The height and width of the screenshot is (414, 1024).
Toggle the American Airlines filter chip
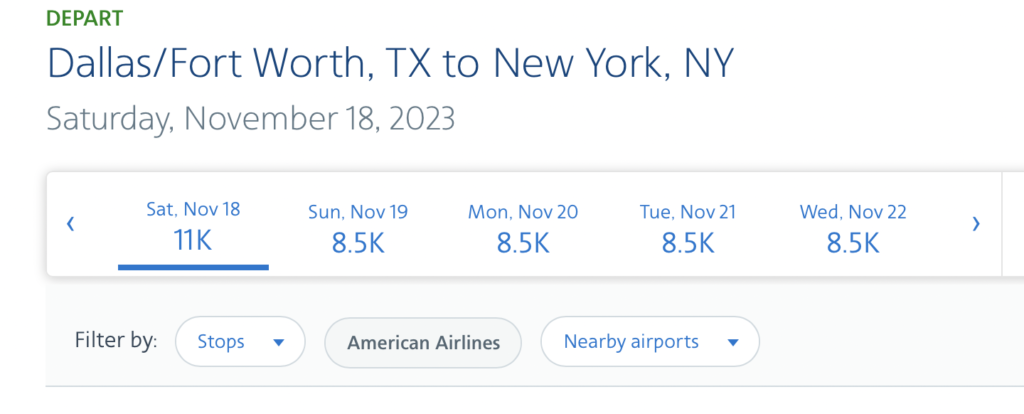pyautogui.click(x=423, y=342)
